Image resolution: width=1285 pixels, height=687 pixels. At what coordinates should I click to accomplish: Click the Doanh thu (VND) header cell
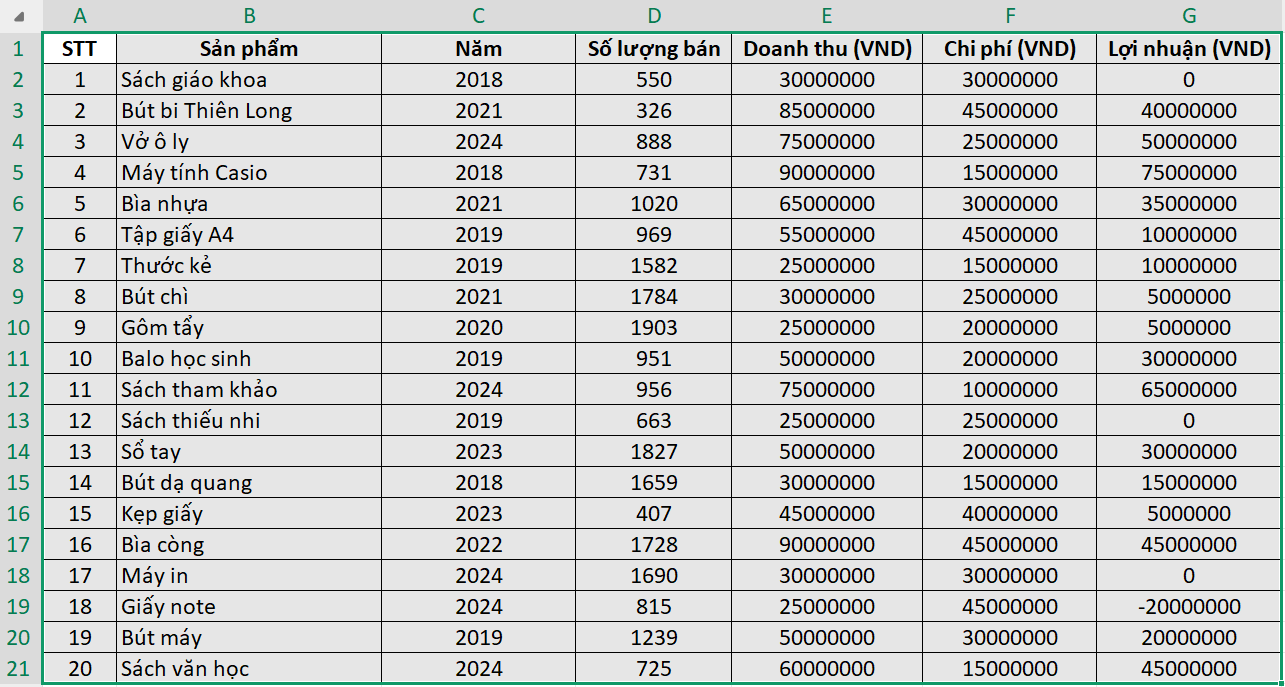point(827,49)
